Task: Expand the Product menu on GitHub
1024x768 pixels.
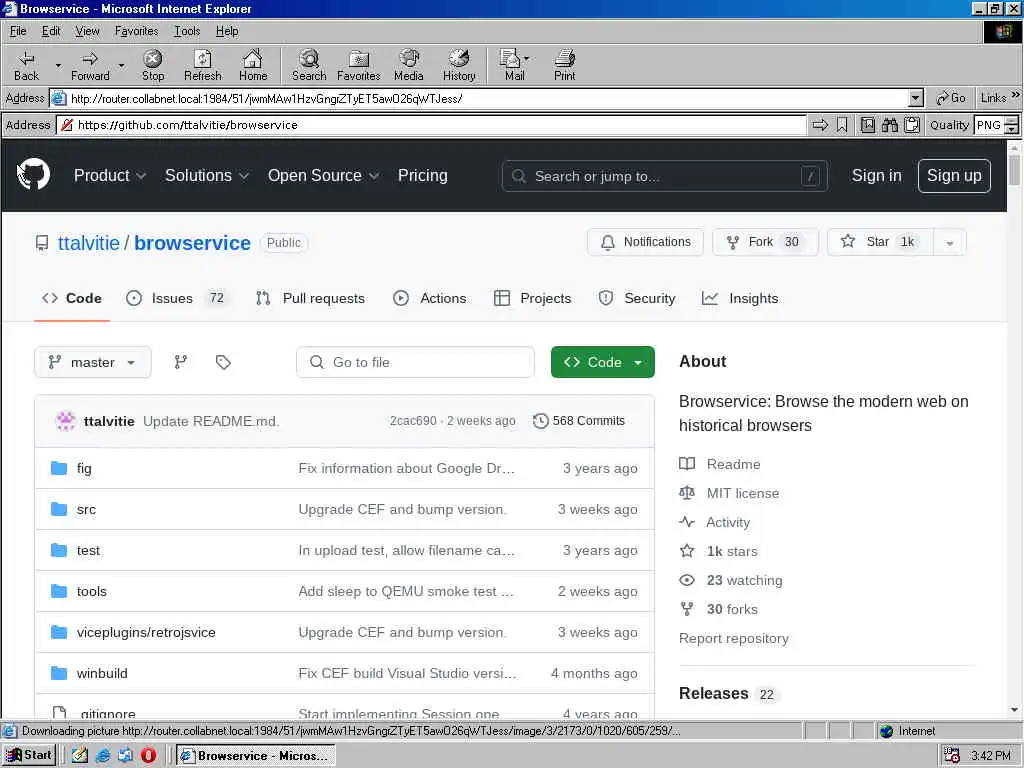Action: [x=110, y=175]
